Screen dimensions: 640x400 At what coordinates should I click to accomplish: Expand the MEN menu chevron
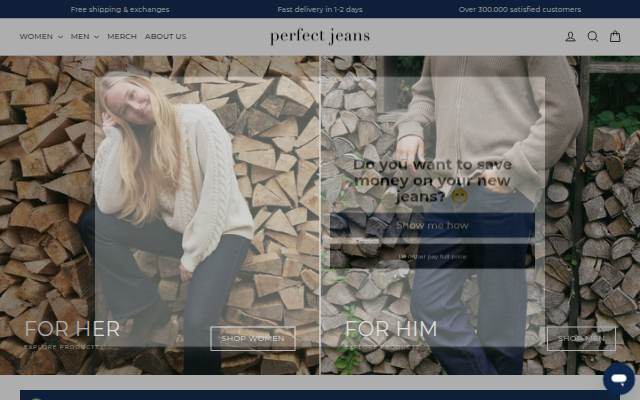[x=96, y=37]
